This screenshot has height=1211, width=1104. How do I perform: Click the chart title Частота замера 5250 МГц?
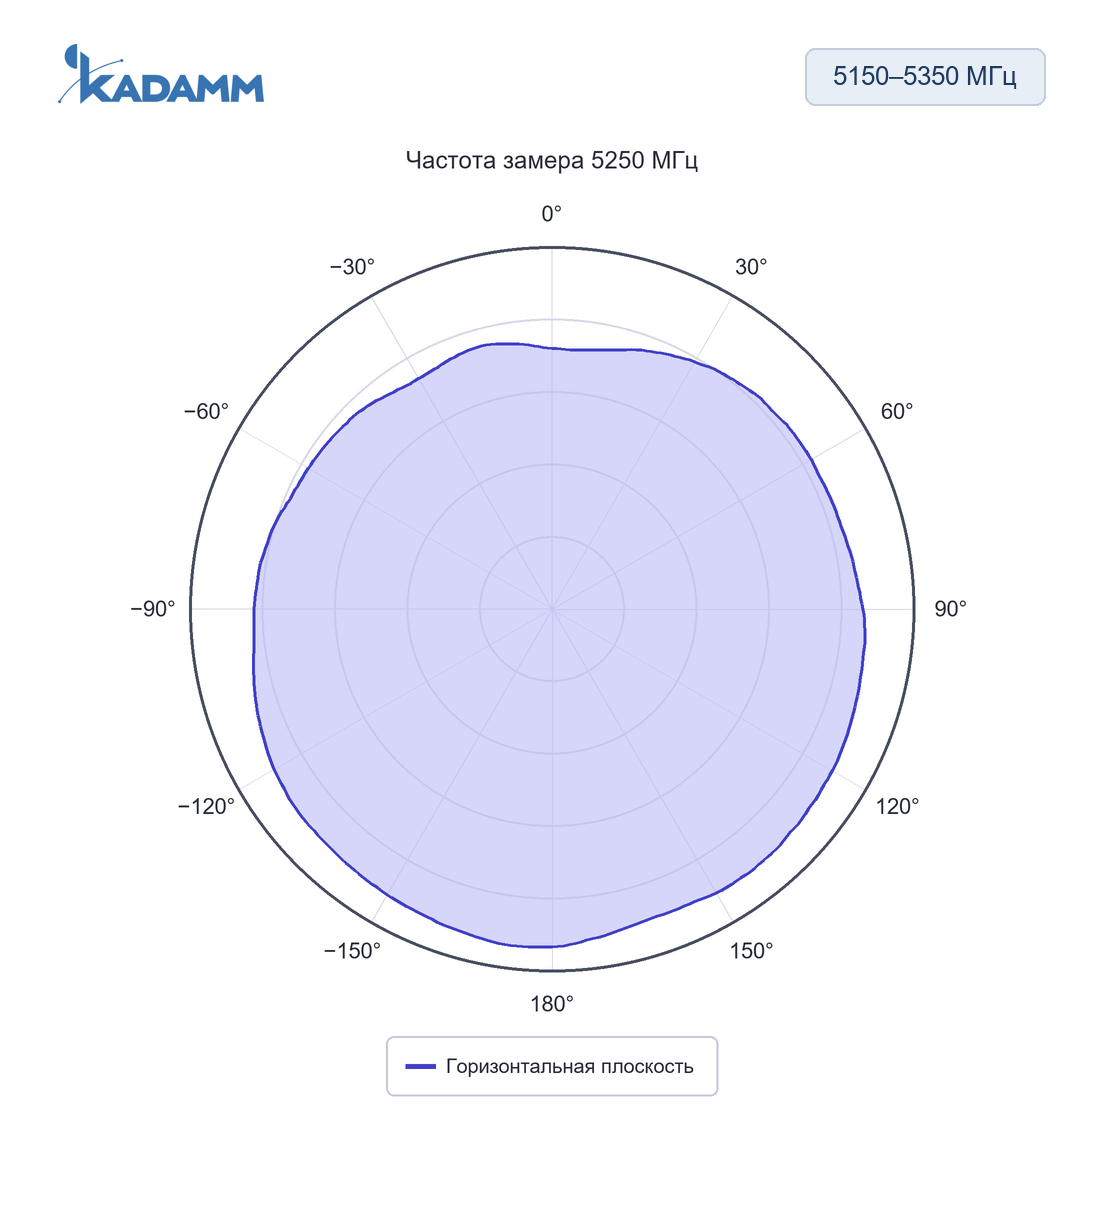(x=552, y=160)
